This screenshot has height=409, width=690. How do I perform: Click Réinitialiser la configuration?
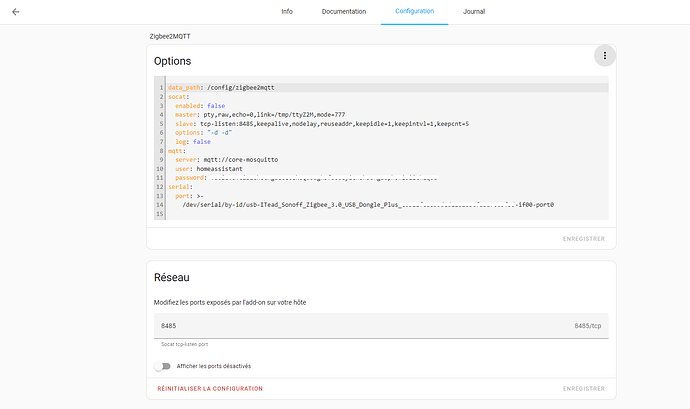210,389
